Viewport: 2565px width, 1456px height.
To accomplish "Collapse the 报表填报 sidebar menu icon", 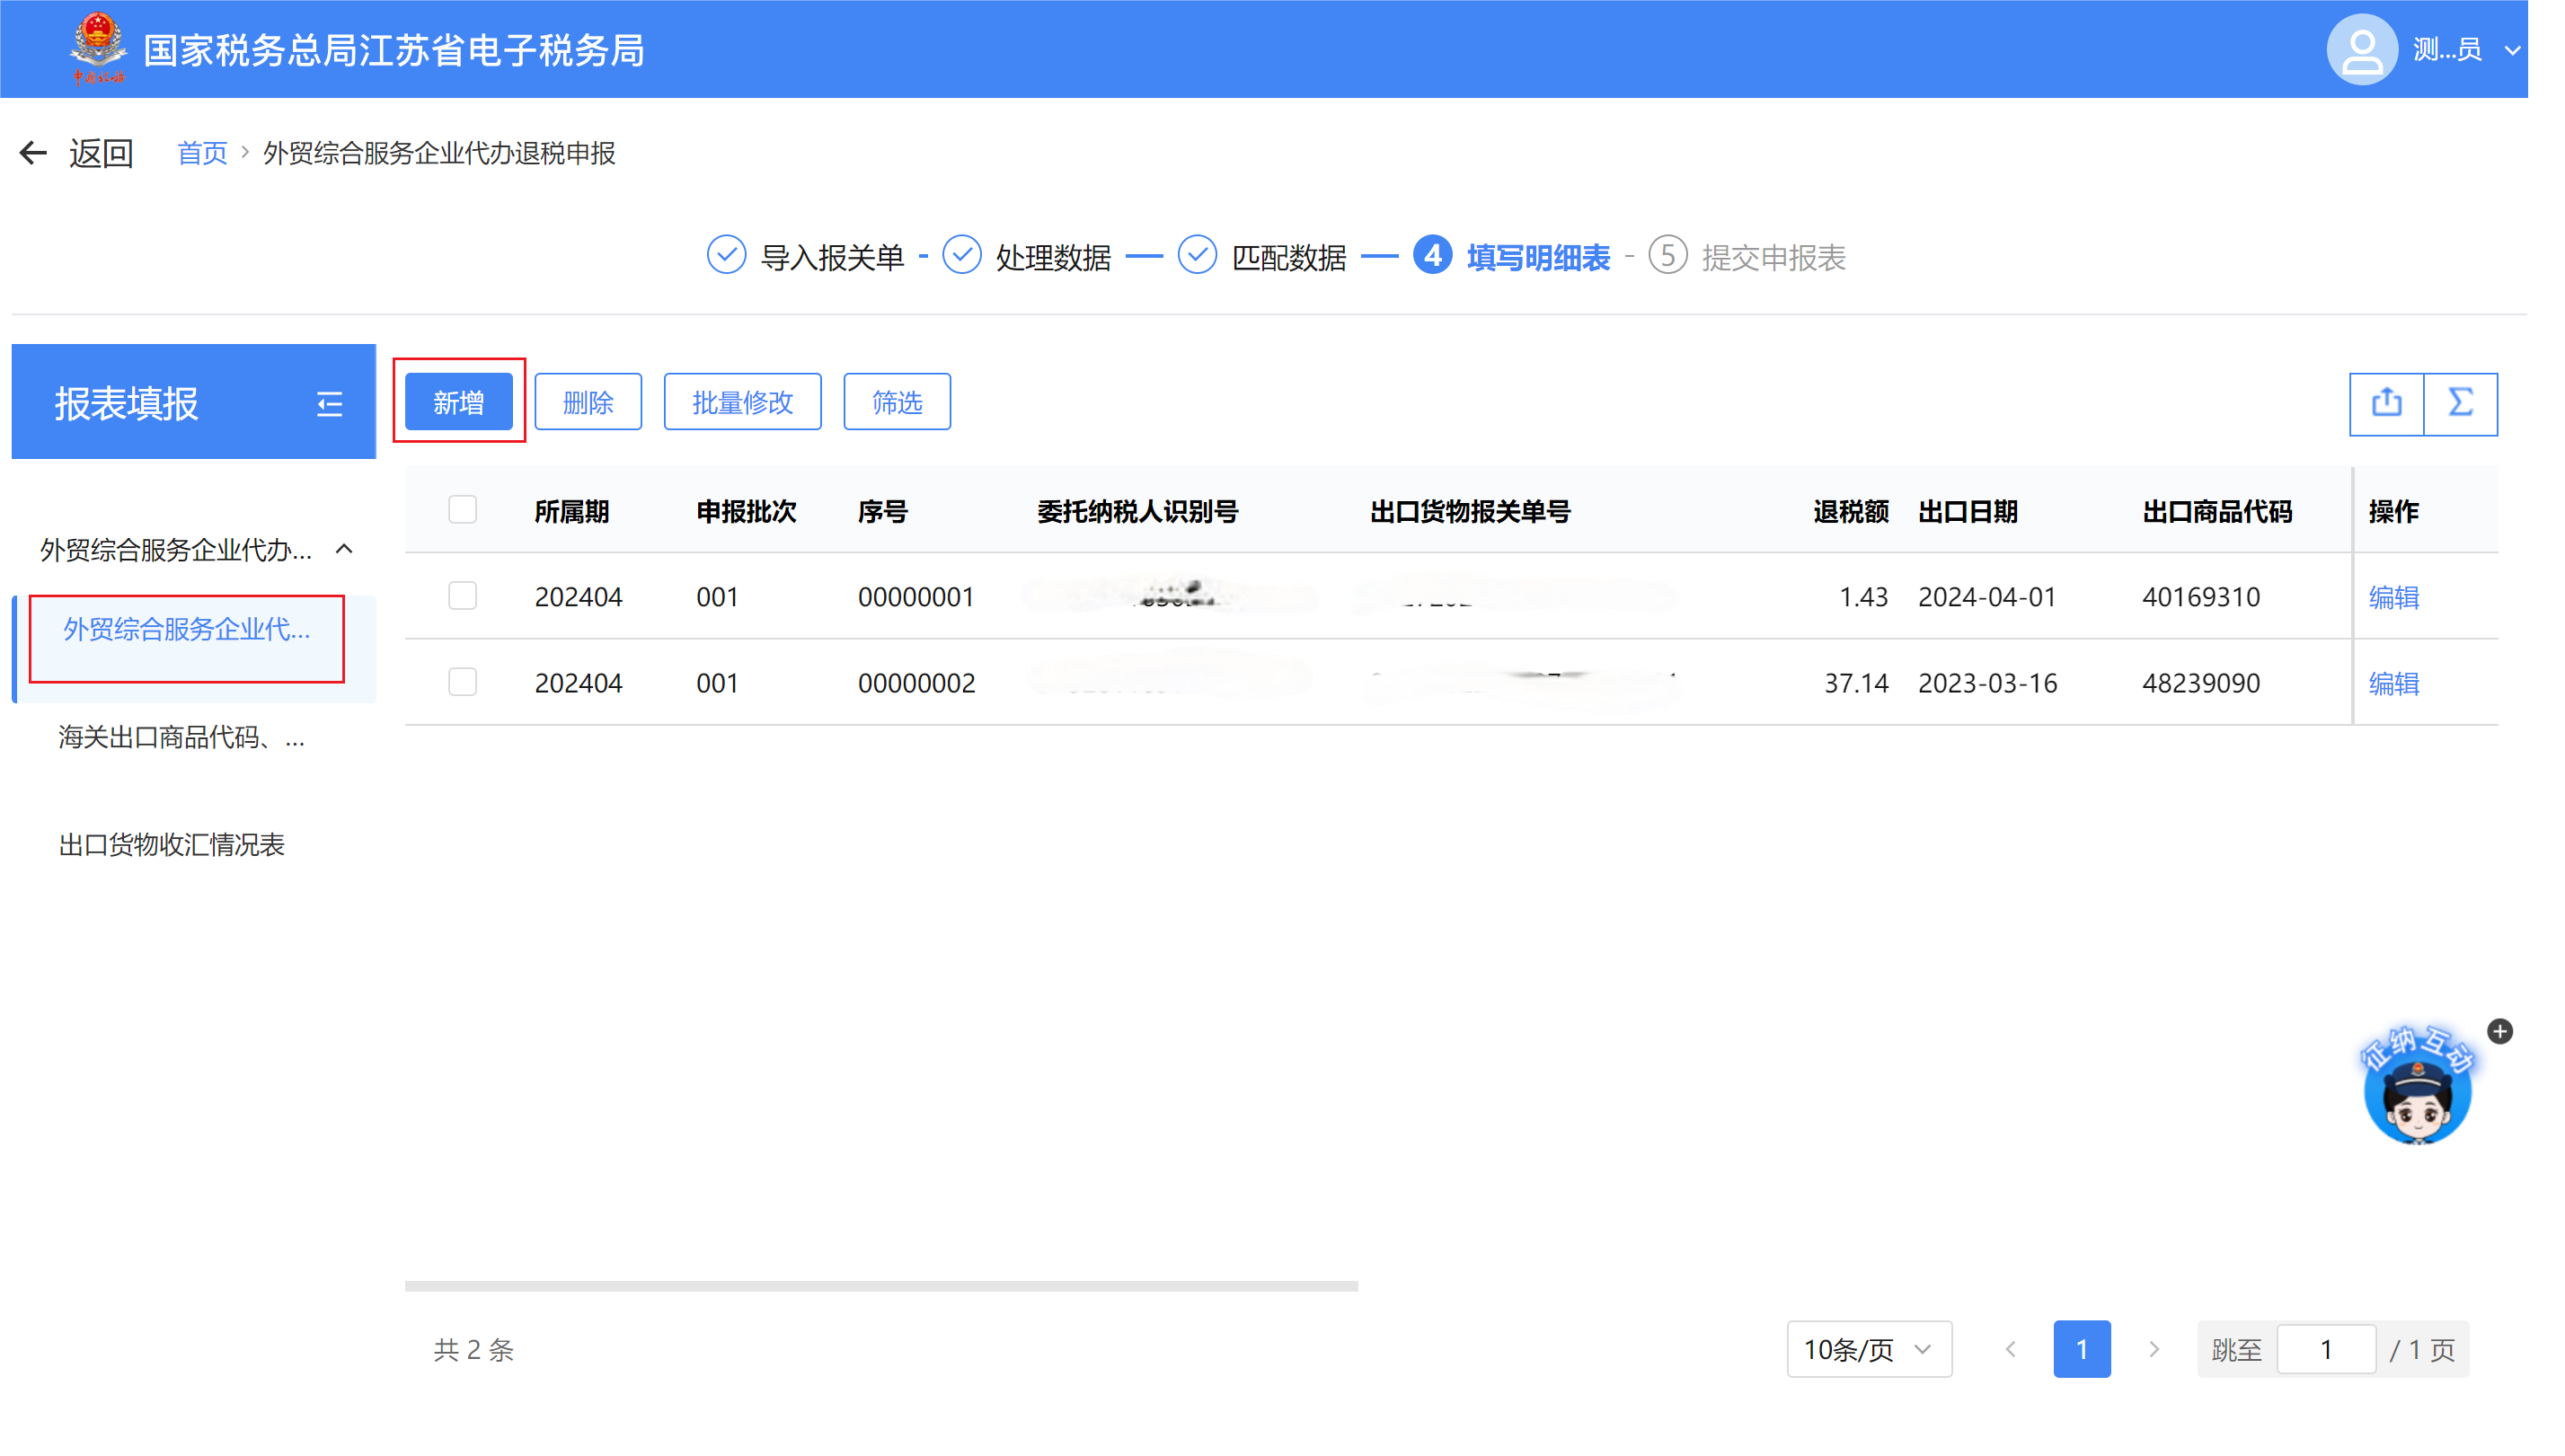I will pos(329,404).
